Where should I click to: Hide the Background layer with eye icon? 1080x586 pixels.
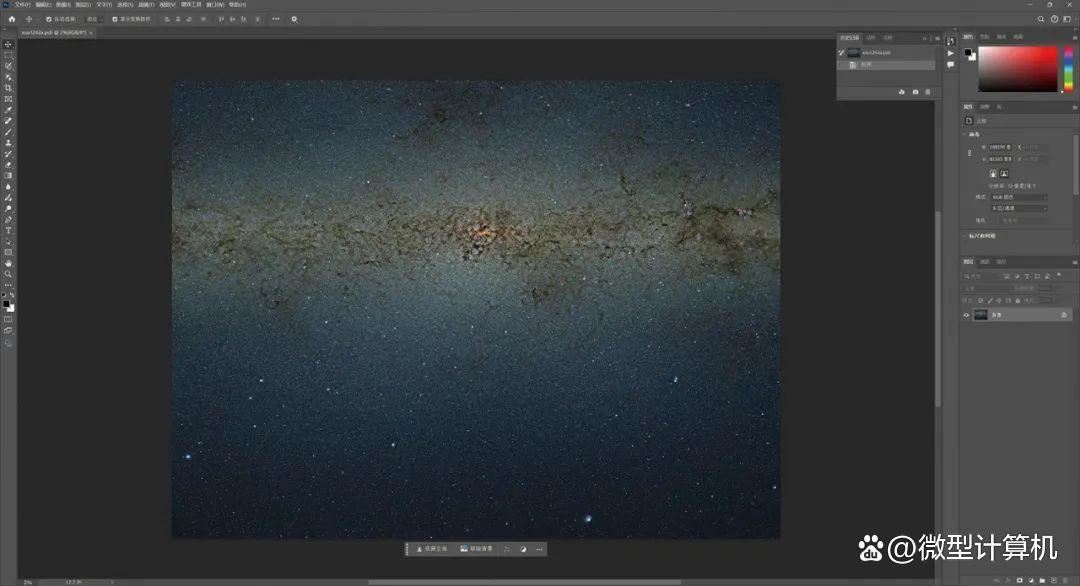pyautogui.click(x=966, y=315)
